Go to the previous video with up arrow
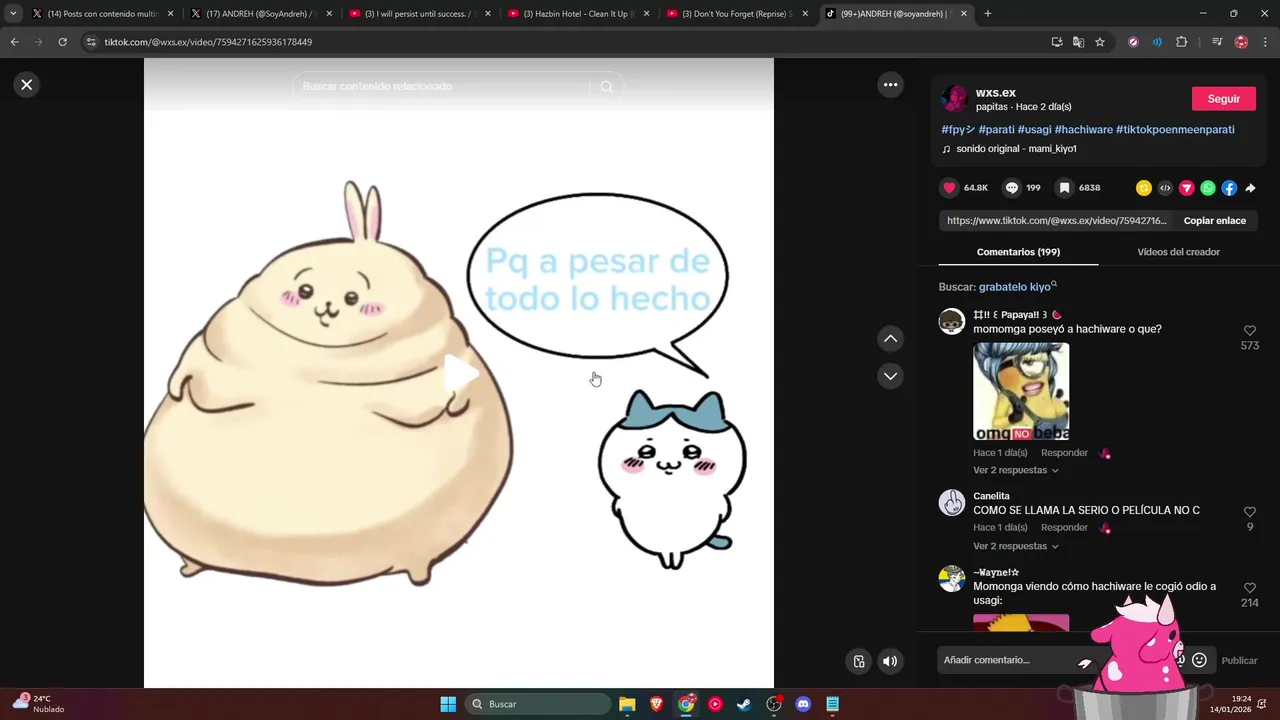The height and width of the screenshot is (720, 1280). [x=890, y=339]
